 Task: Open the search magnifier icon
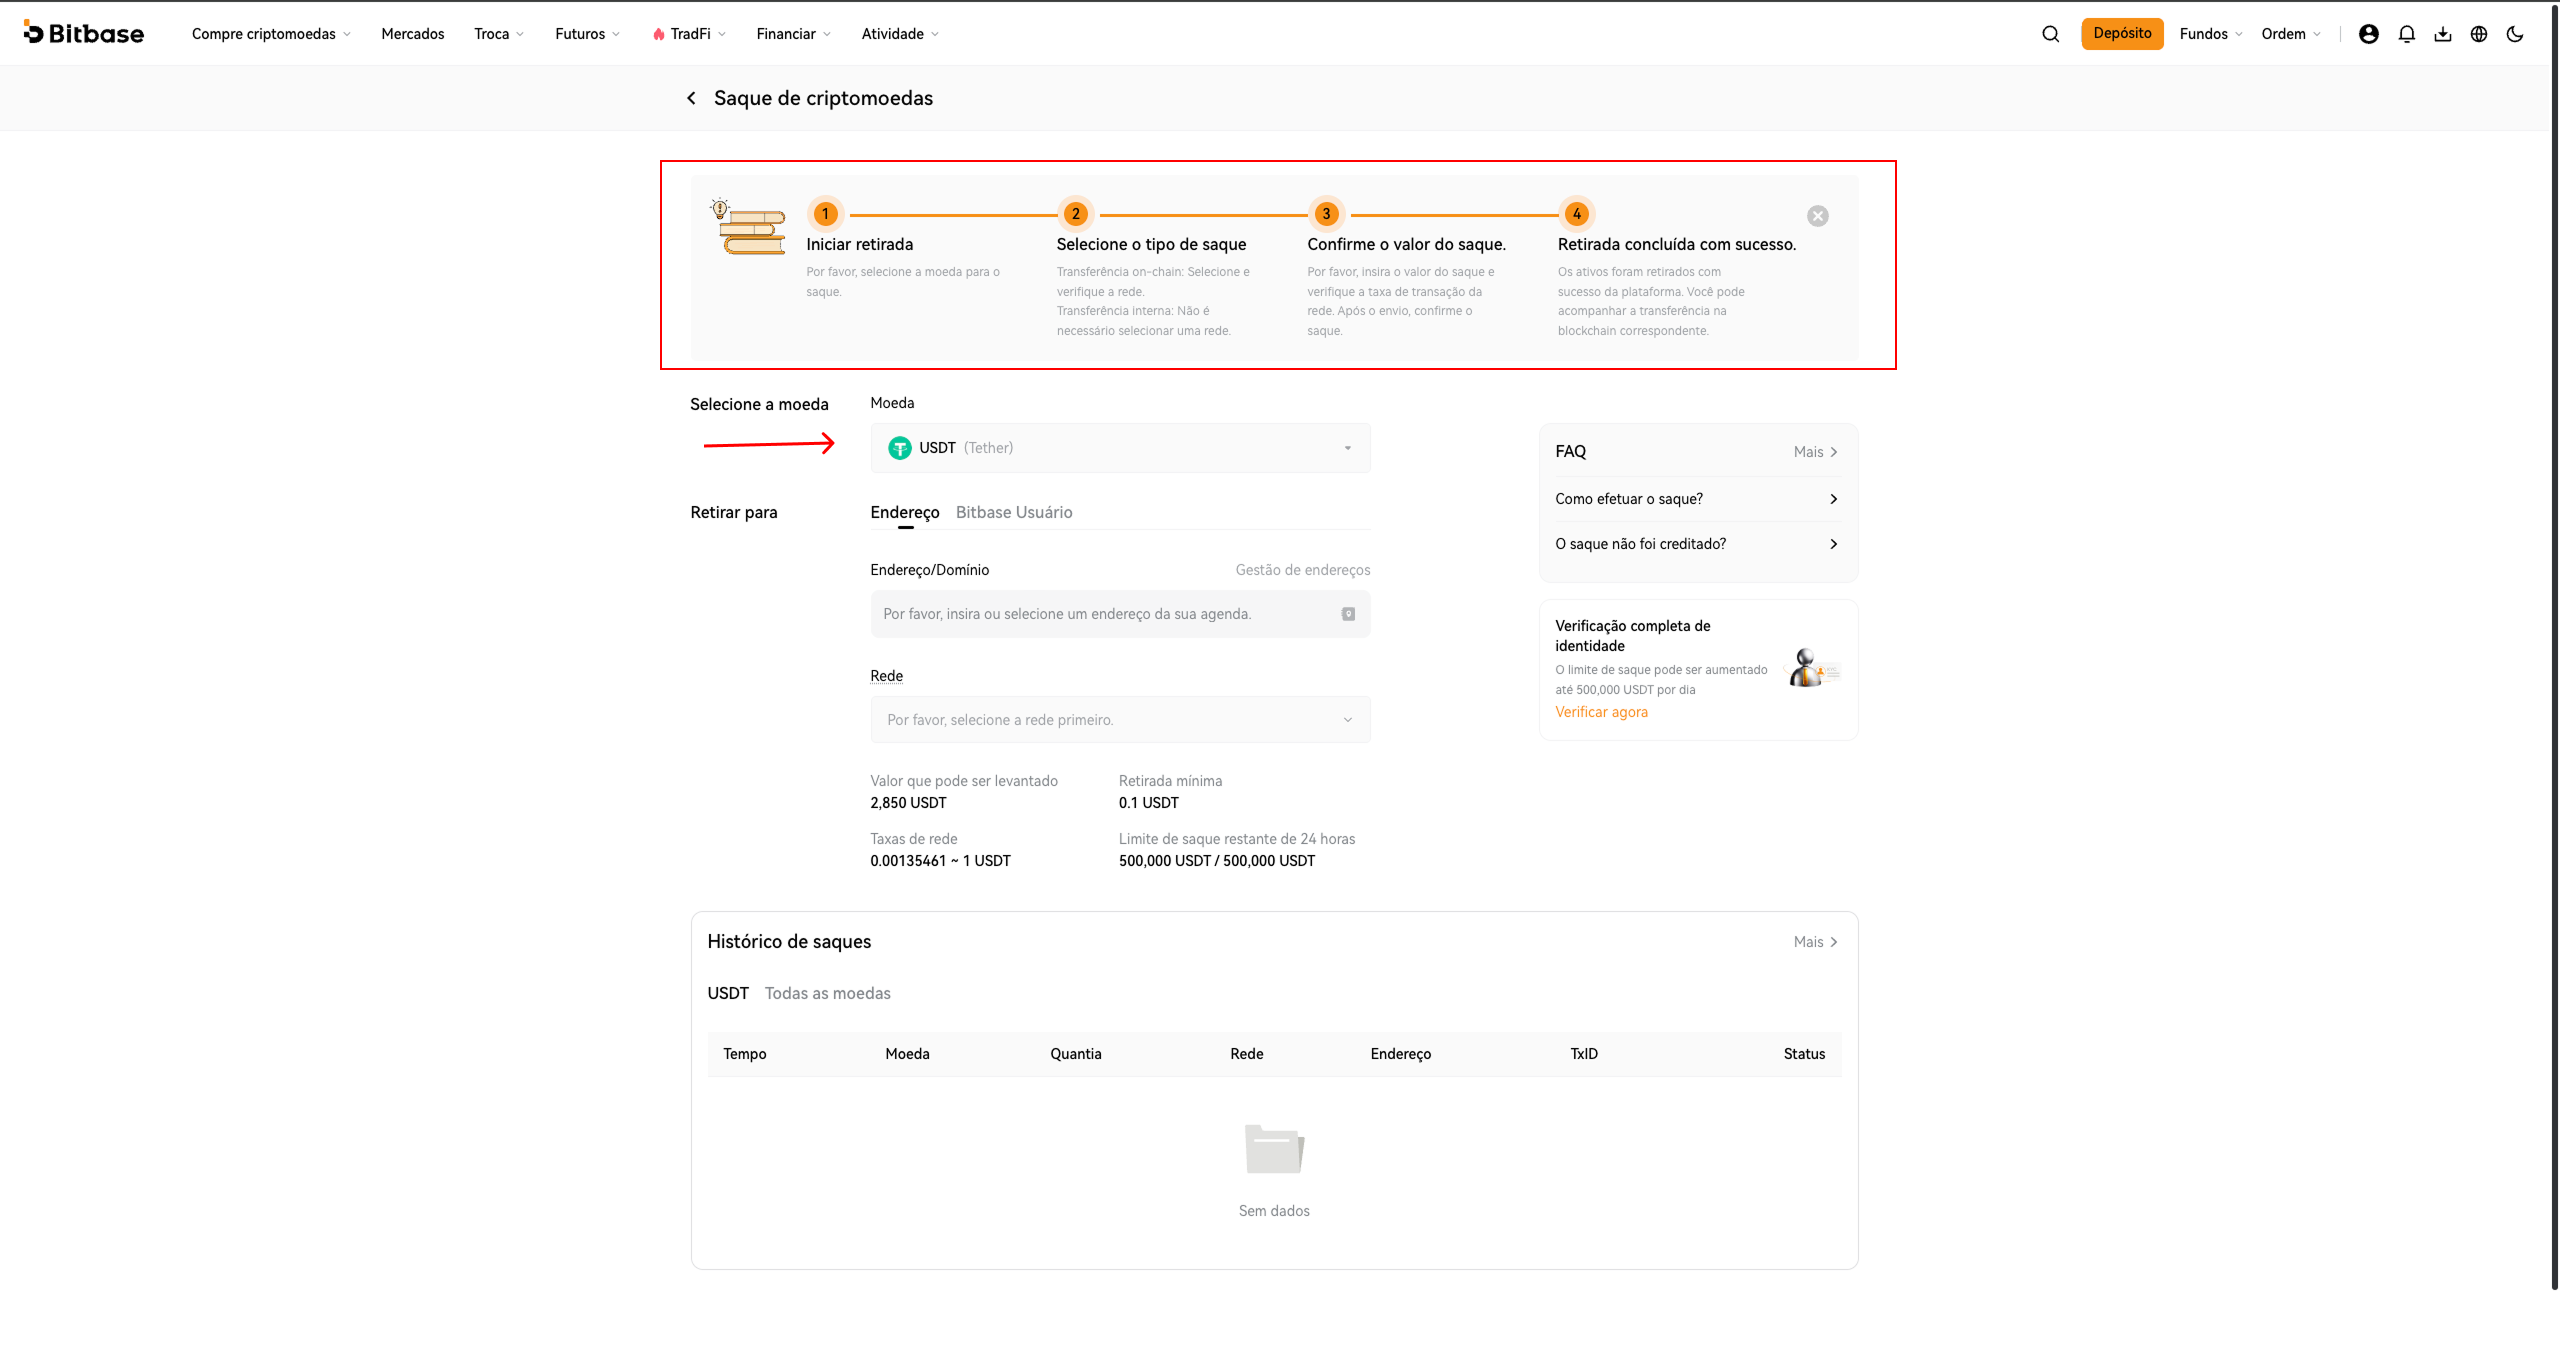tap(2050, 34)
